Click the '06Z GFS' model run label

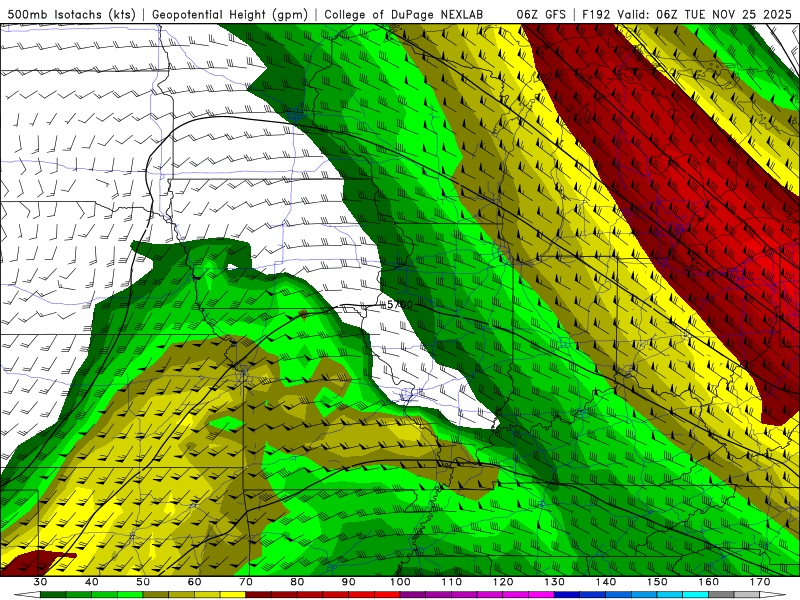541,14
